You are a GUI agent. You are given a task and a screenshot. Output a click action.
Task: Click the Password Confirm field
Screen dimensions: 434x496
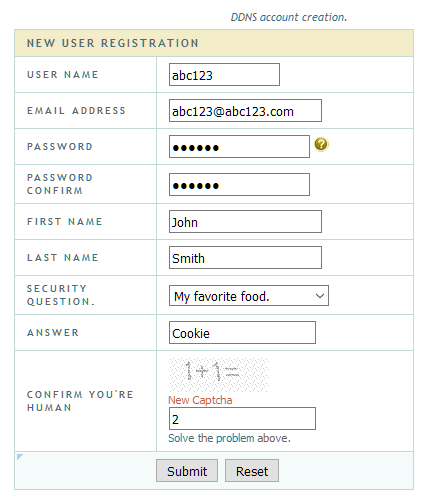coord(239,184)
